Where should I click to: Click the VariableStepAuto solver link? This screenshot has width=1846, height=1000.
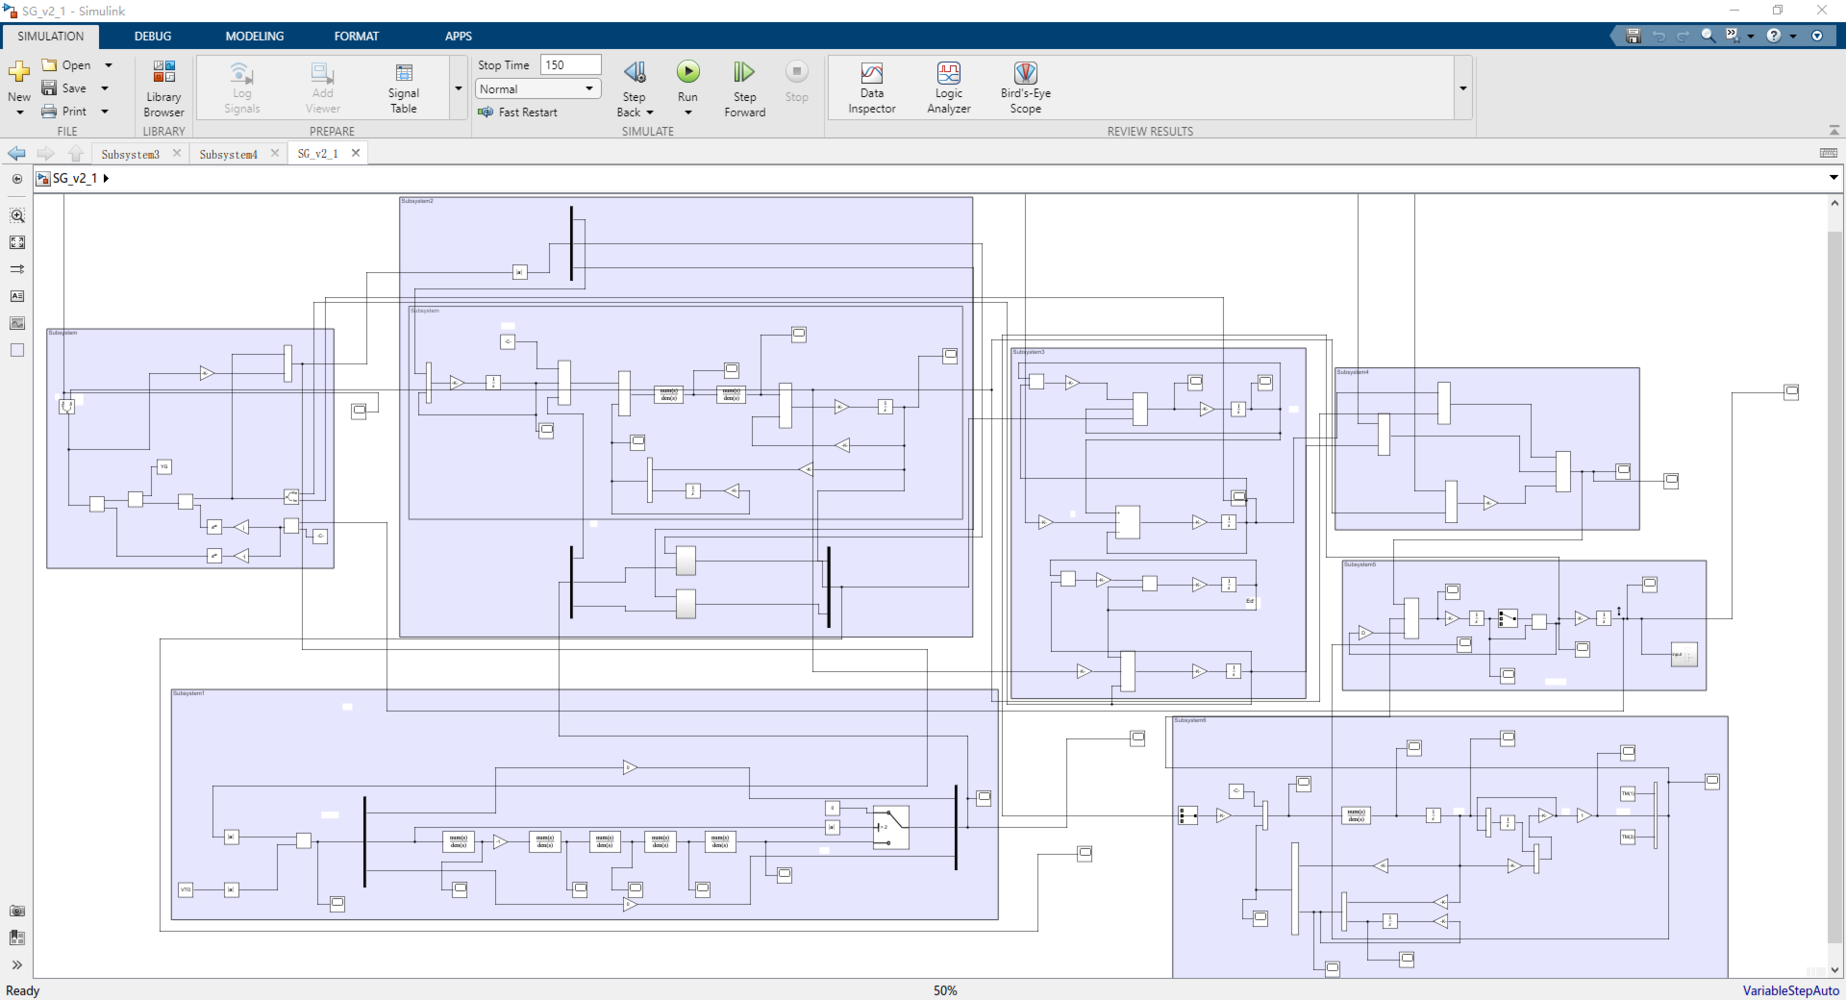[x=1790, y=990]
